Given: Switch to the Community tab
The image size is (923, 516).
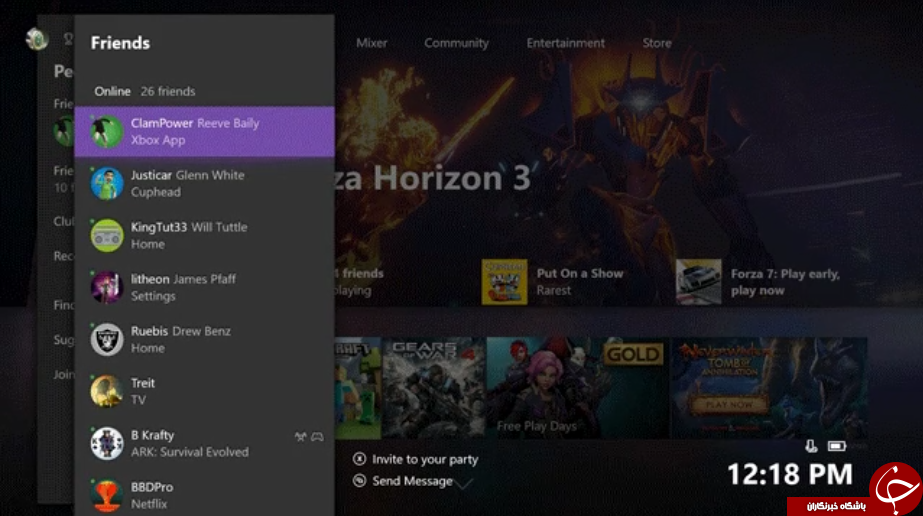Looking at the screenshot, I should coord(456,43).
